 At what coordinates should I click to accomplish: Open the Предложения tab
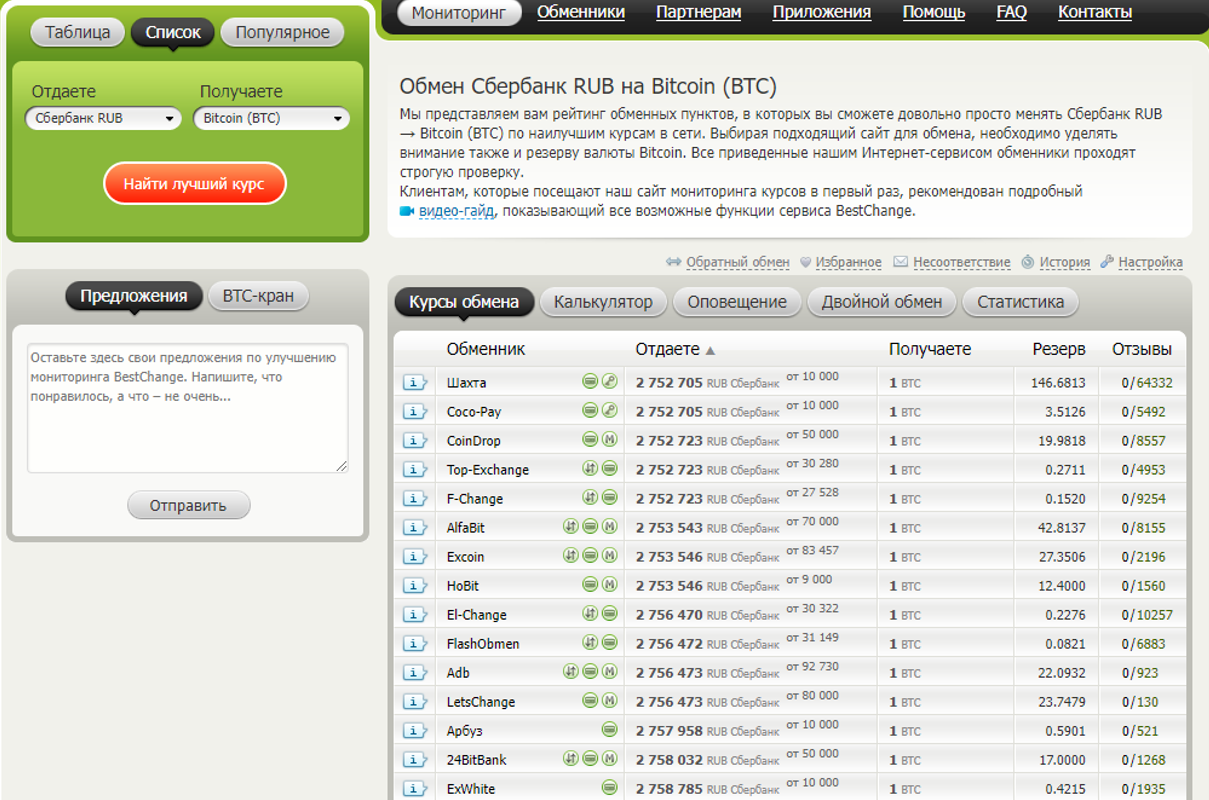point(134,296)
